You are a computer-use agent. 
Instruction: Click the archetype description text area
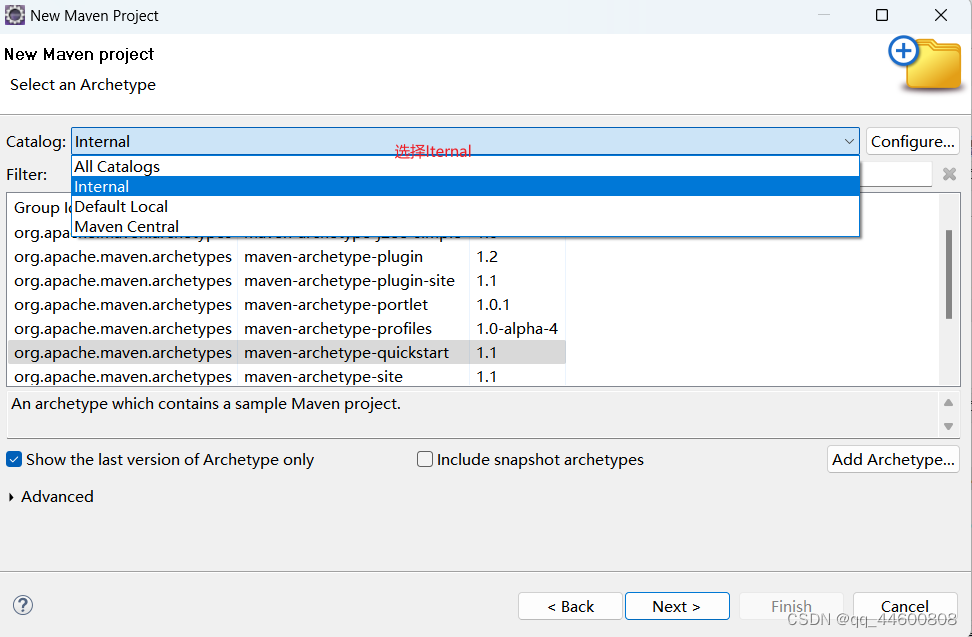pos(472,414)
